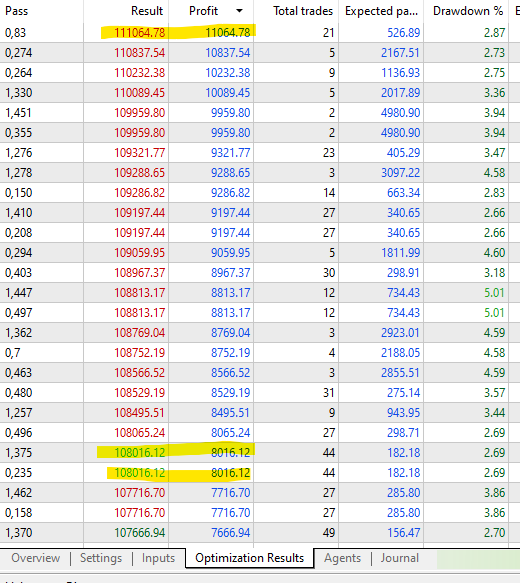Open the Inputs tab
520x583 pixels.
click(158, 558)
